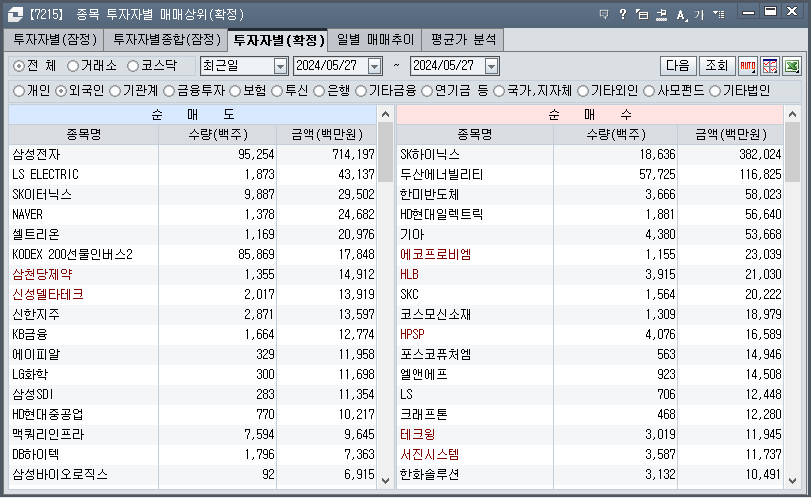Switch to 투자자별(잠정) tab
This screenshot has height=498, width=811.
click(x=54, y=39)
